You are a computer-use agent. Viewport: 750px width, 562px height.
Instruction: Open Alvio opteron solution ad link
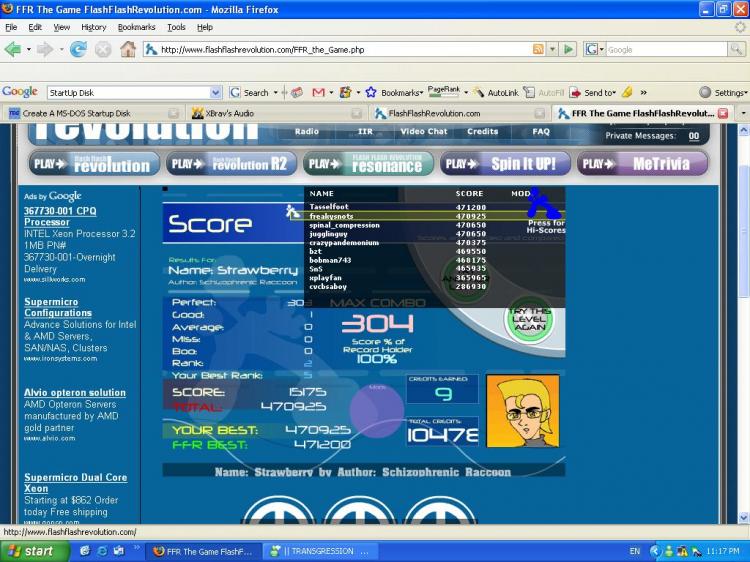pyautogui.click(x=75, y=393)
